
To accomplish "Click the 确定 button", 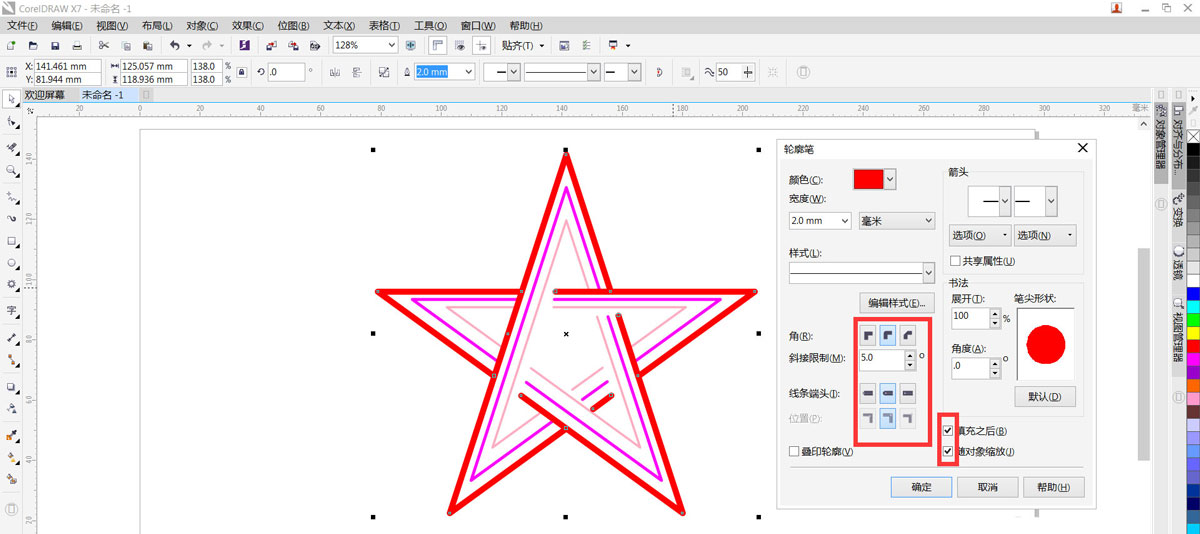I will [x=921, y=487].
